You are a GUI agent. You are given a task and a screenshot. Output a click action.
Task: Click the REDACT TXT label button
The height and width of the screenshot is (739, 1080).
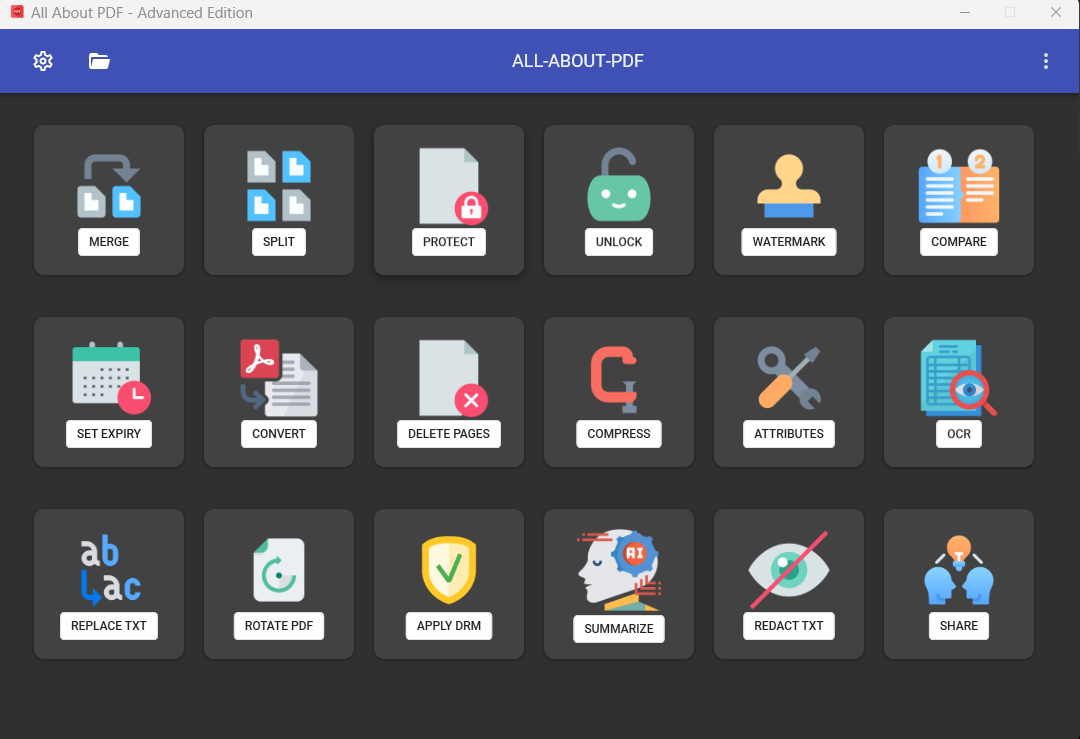tap(789, 626)
